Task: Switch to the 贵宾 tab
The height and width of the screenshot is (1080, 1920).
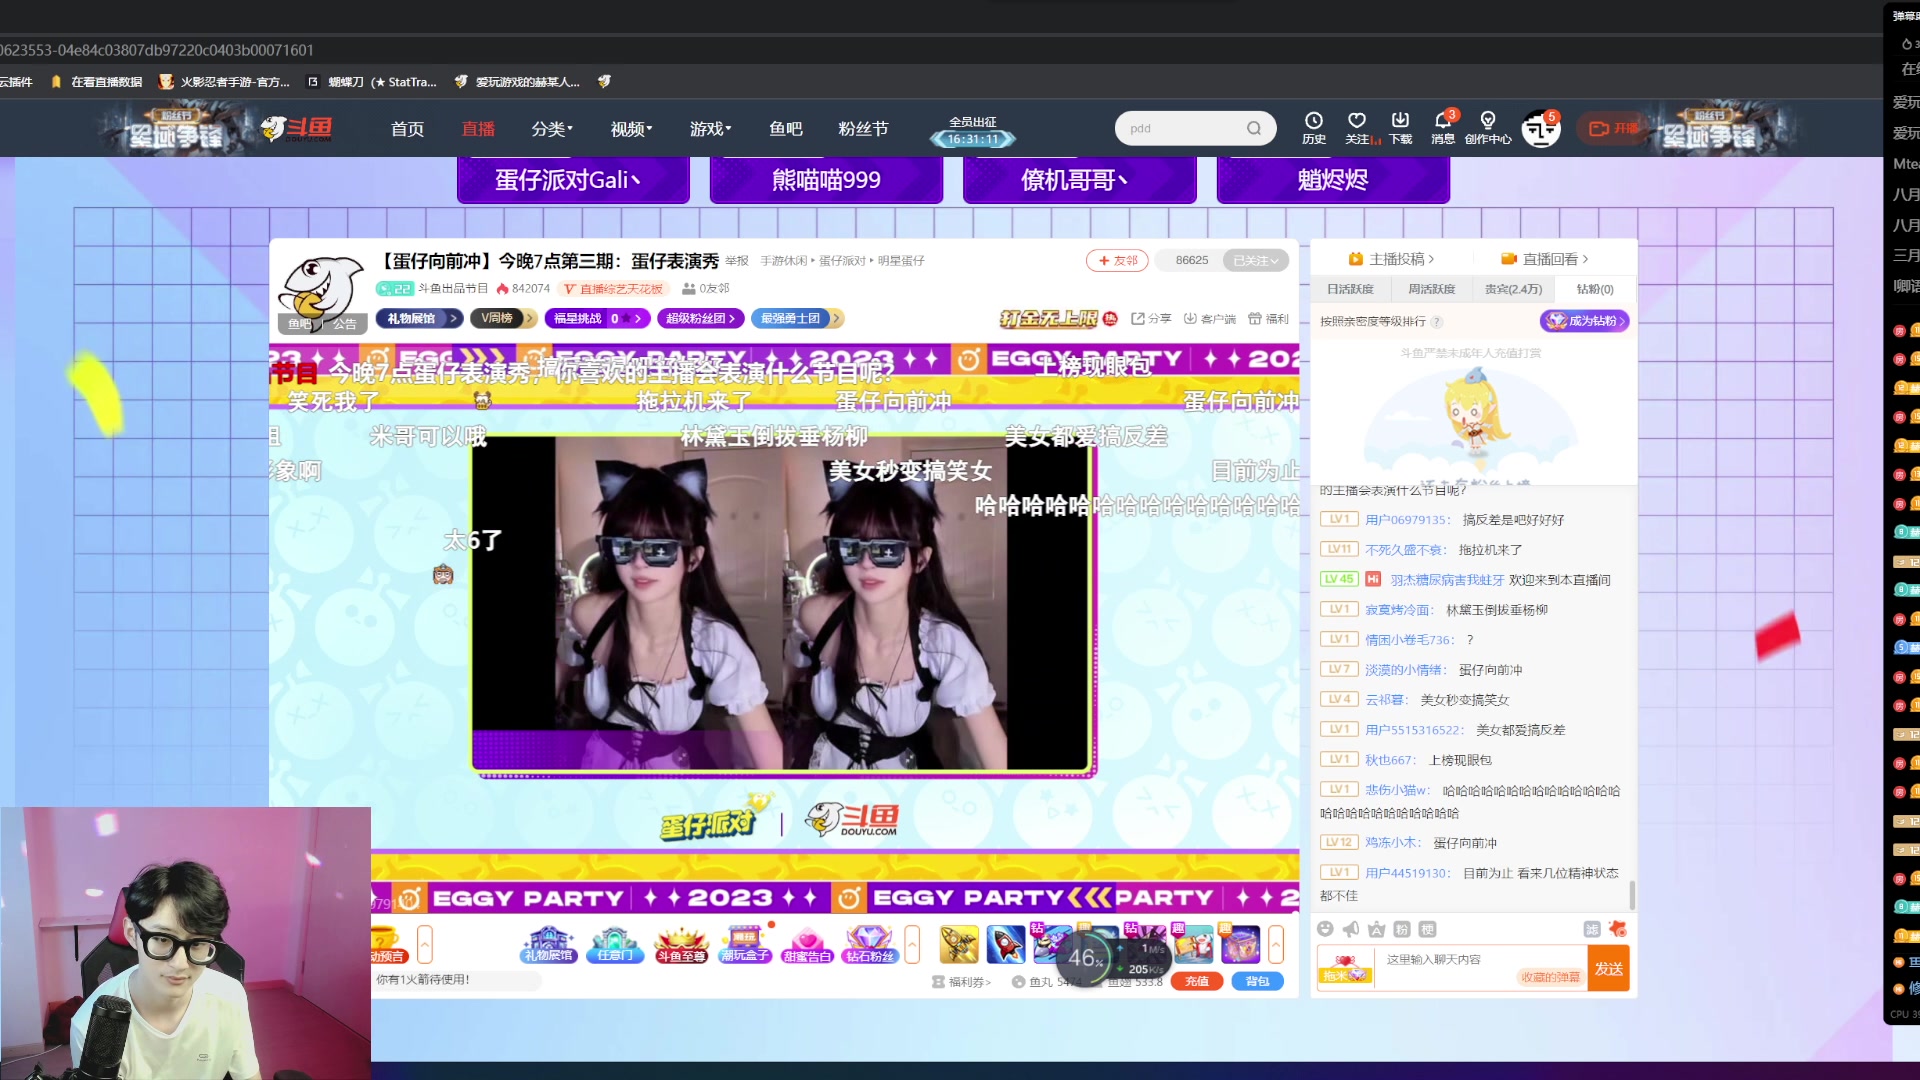Action: click(x=1512, y=289)
